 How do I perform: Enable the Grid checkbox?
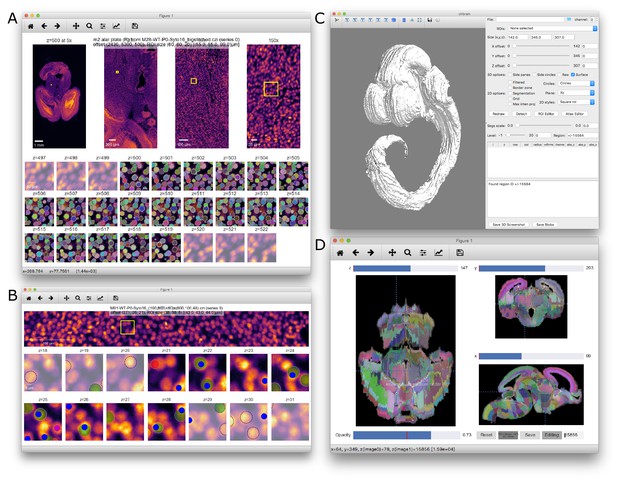[510, 99]
